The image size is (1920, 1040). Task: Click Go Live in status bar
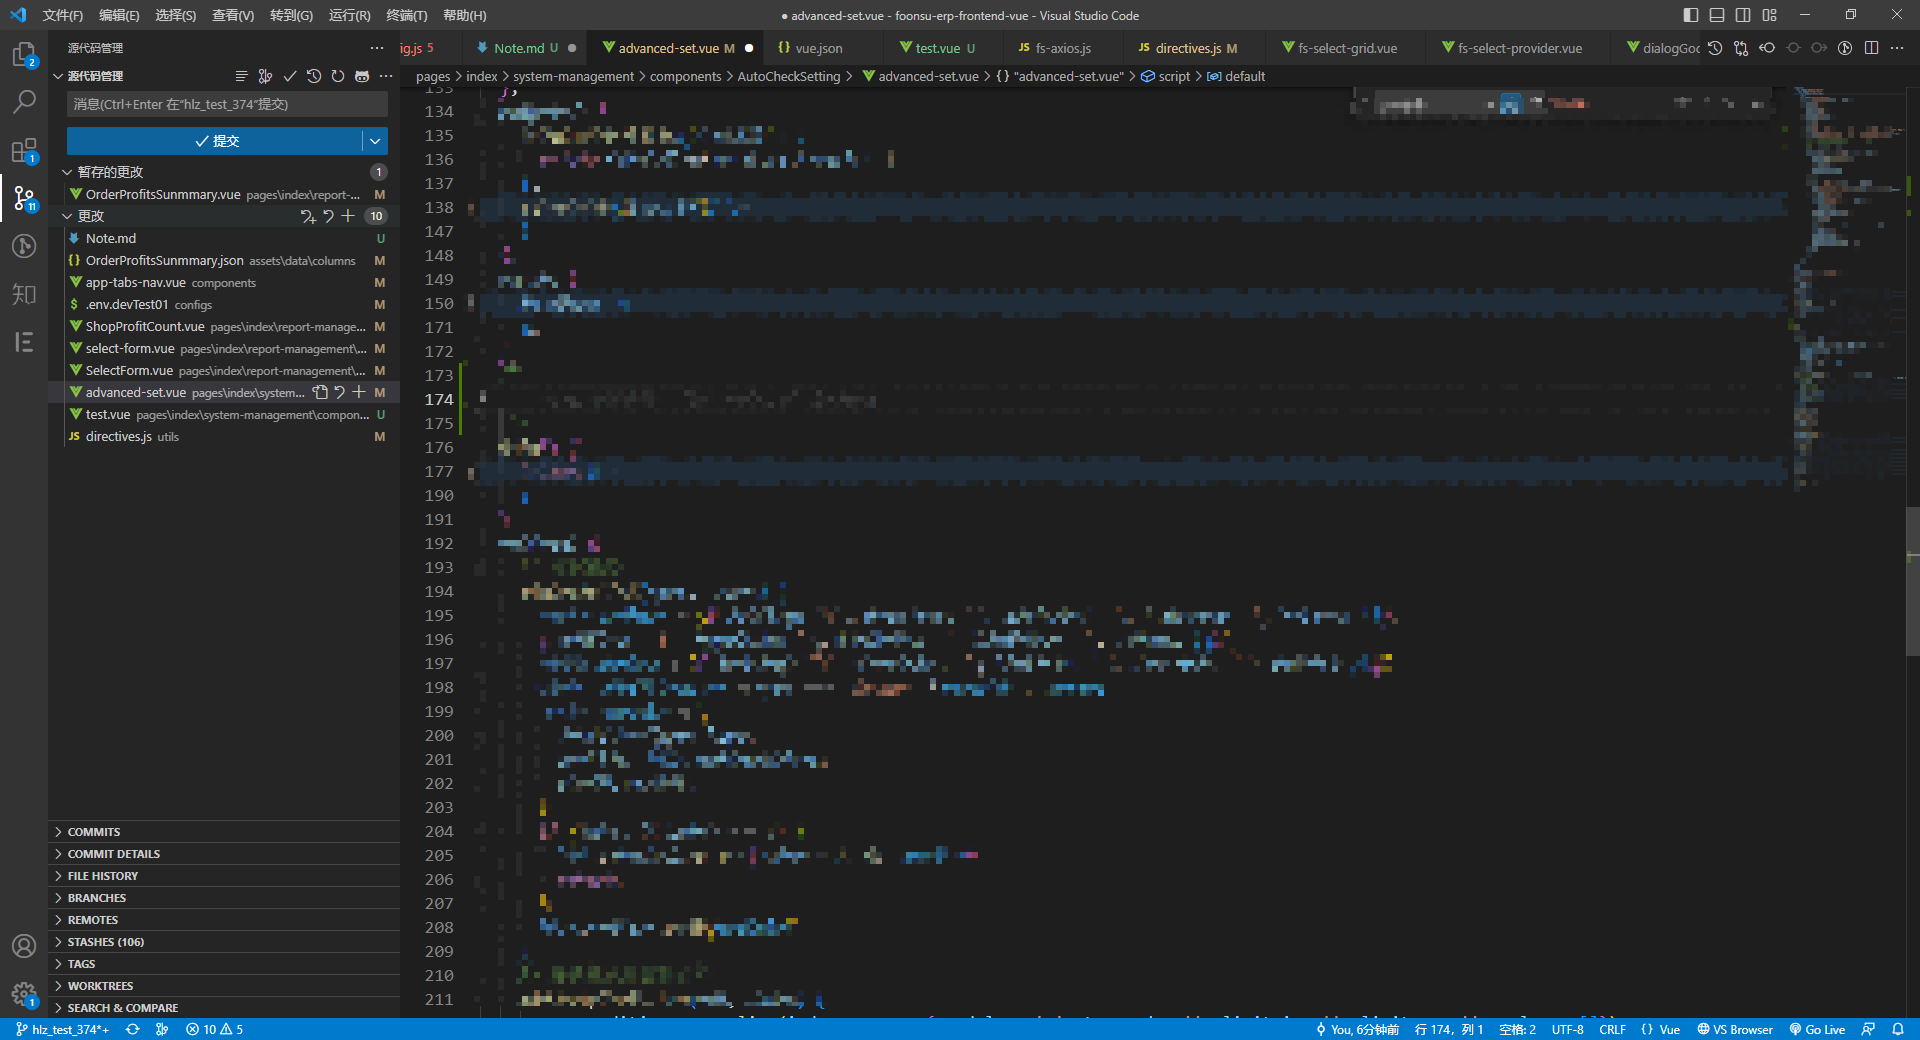pyautogui.click(x=1817, y=1029)
